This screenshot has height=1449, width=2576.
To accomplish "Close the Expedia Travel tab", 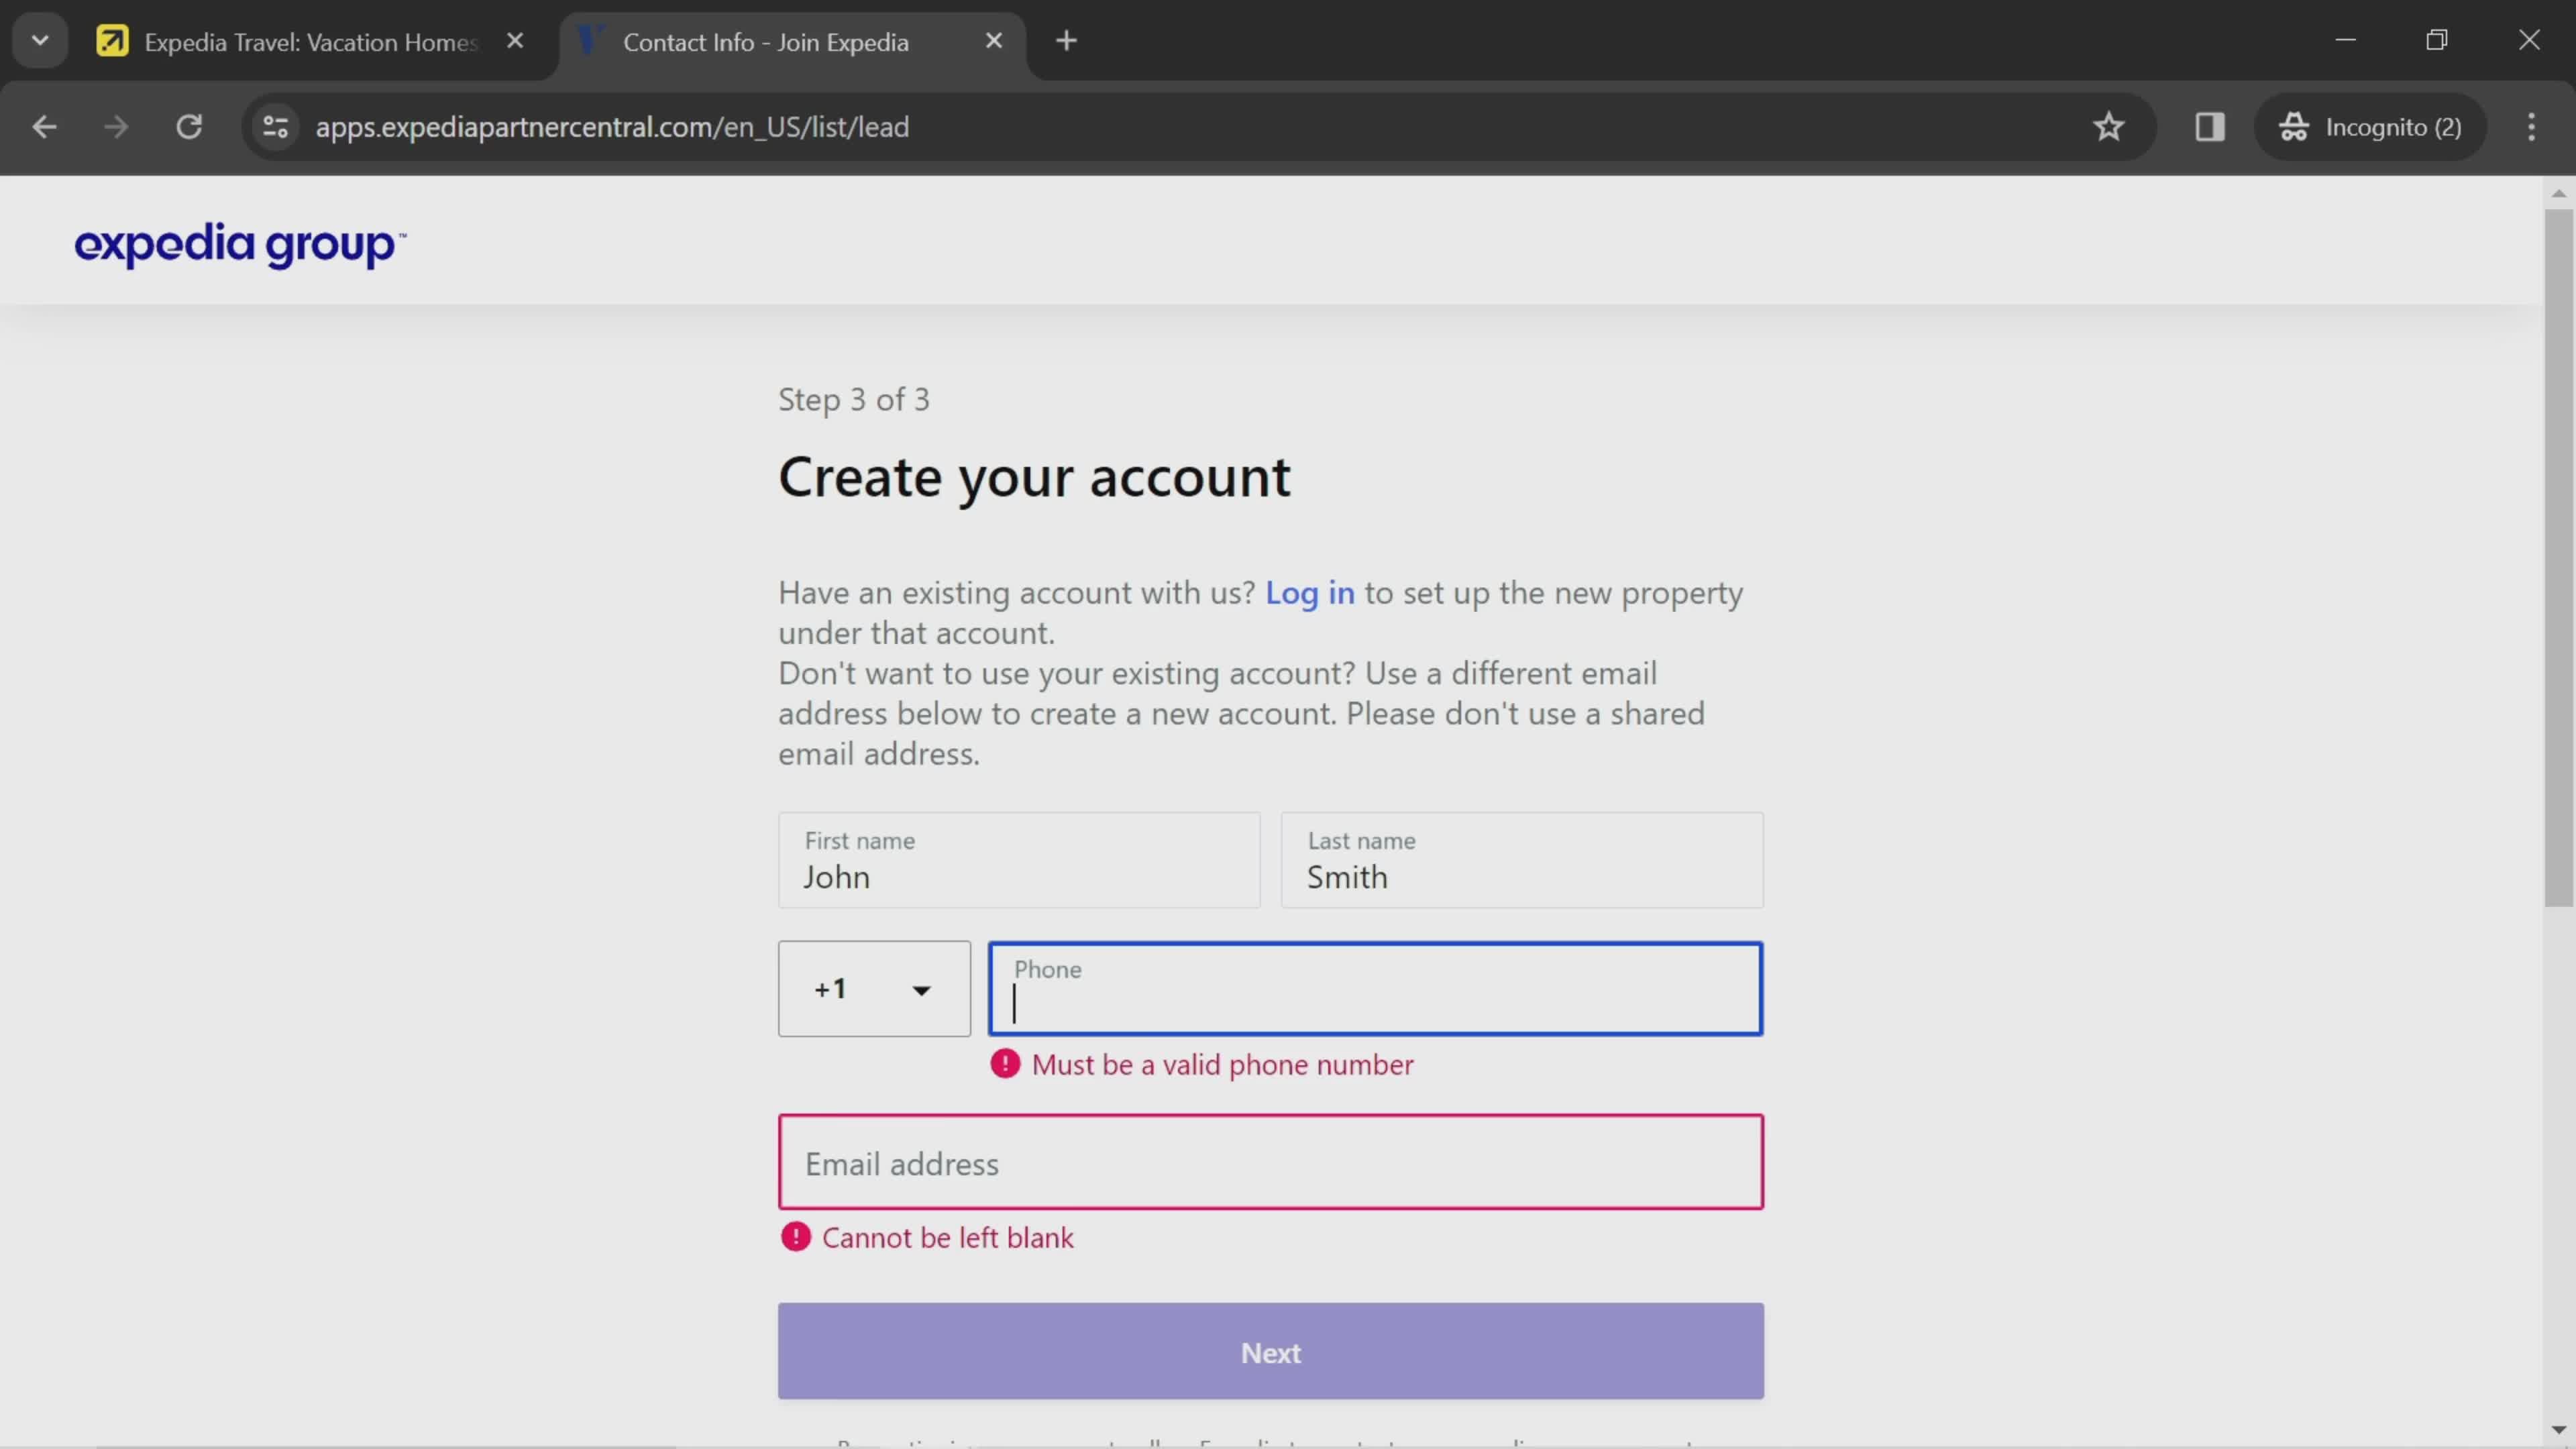I will tap(515, 41).
